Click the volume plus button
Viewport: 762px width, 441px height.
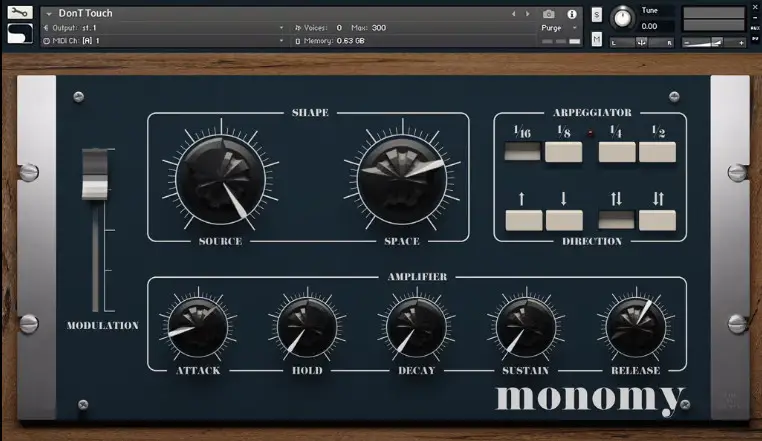click(741, 43)
